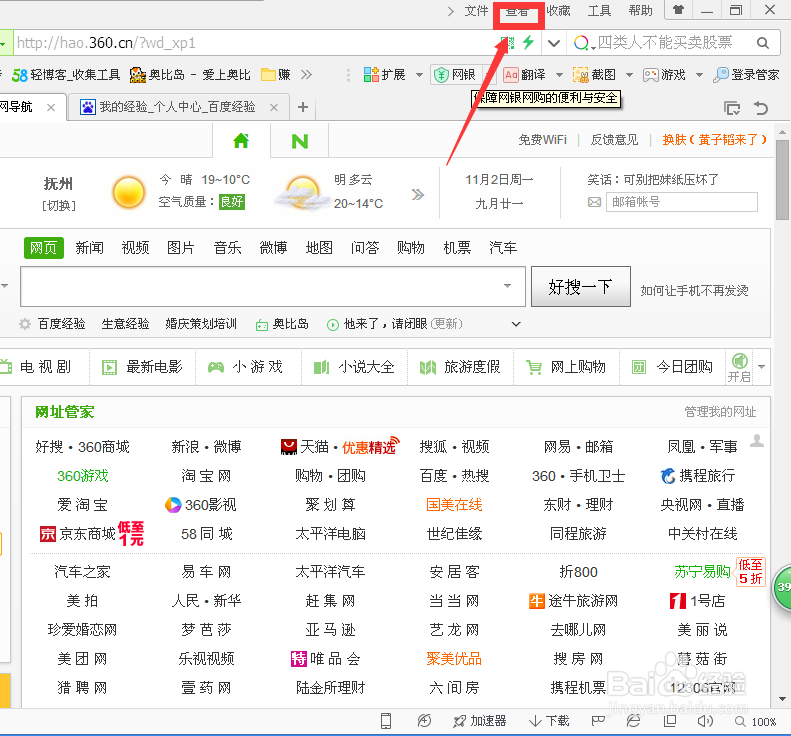The height and width of the screenshot is (736, 791).
Task: Toggle the 开启 switch in category bar
Action: pos(739,367)
